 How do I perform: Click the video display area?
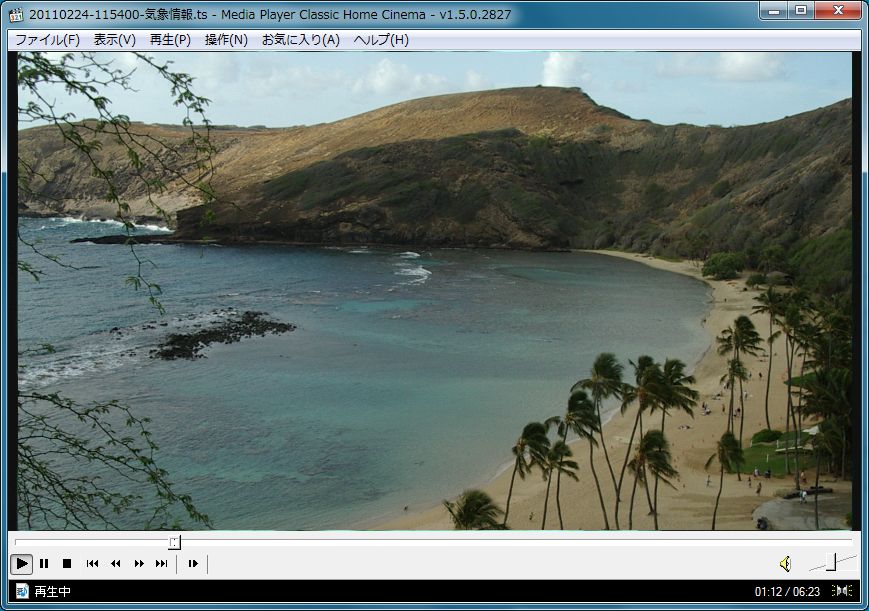coord(434,291)
